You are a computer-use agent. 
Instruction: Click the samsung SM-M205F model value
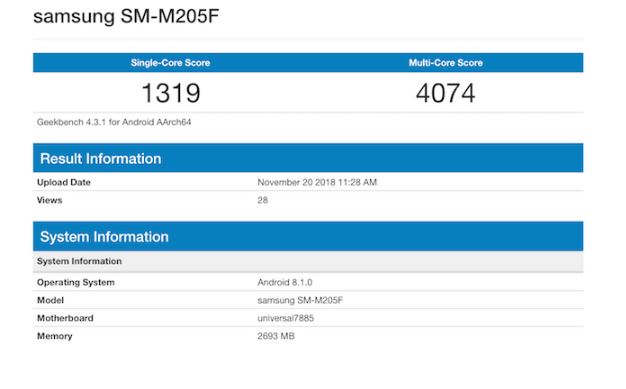pyautogui.click(x=300, y=300)
